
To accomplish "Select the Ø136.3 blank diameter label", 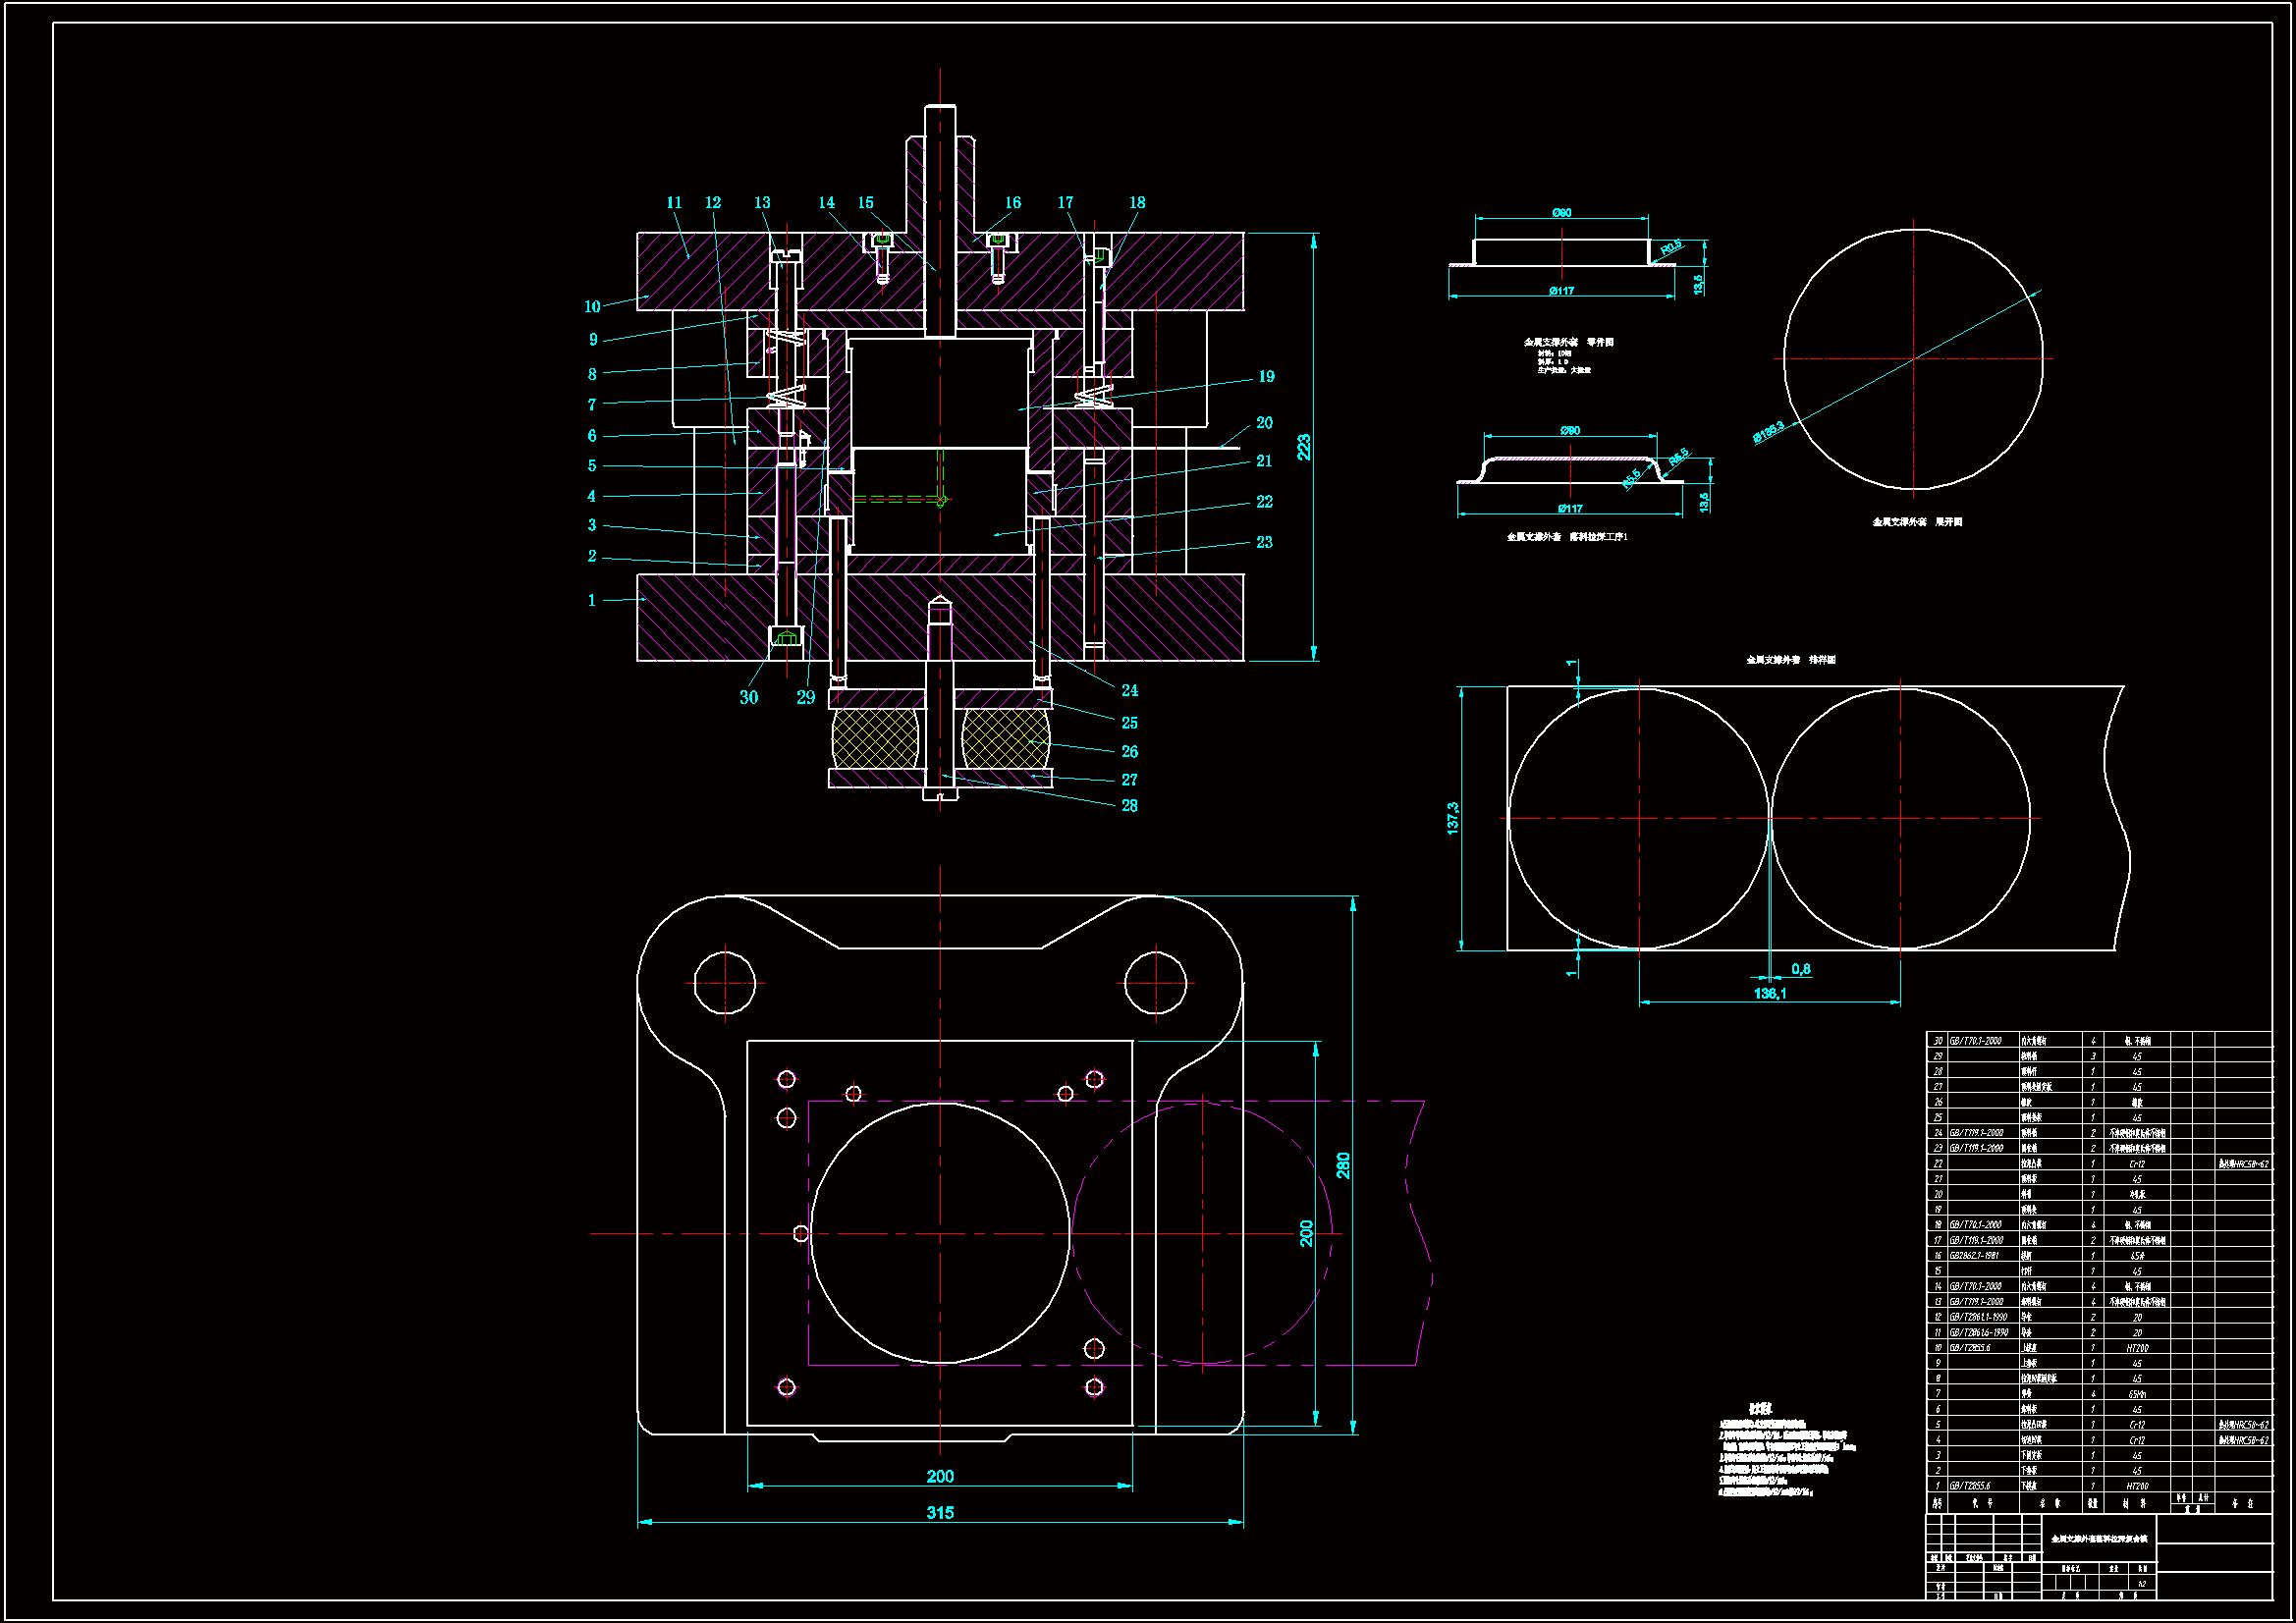I will coord(1768,432).
